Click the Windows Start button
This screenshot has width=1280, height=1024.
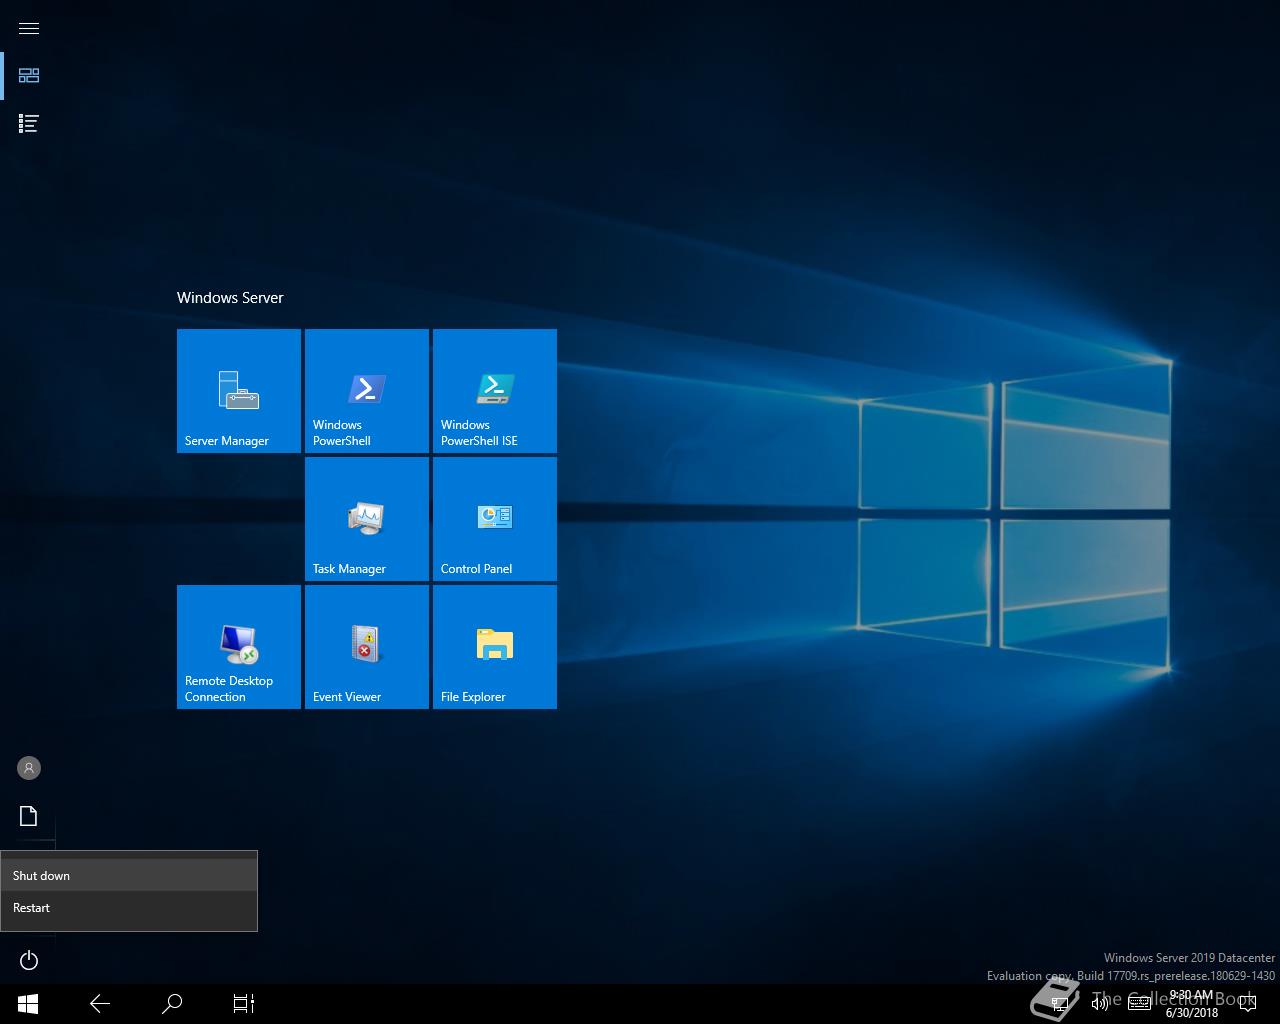pyautogui.click(x=28, y=1003)
